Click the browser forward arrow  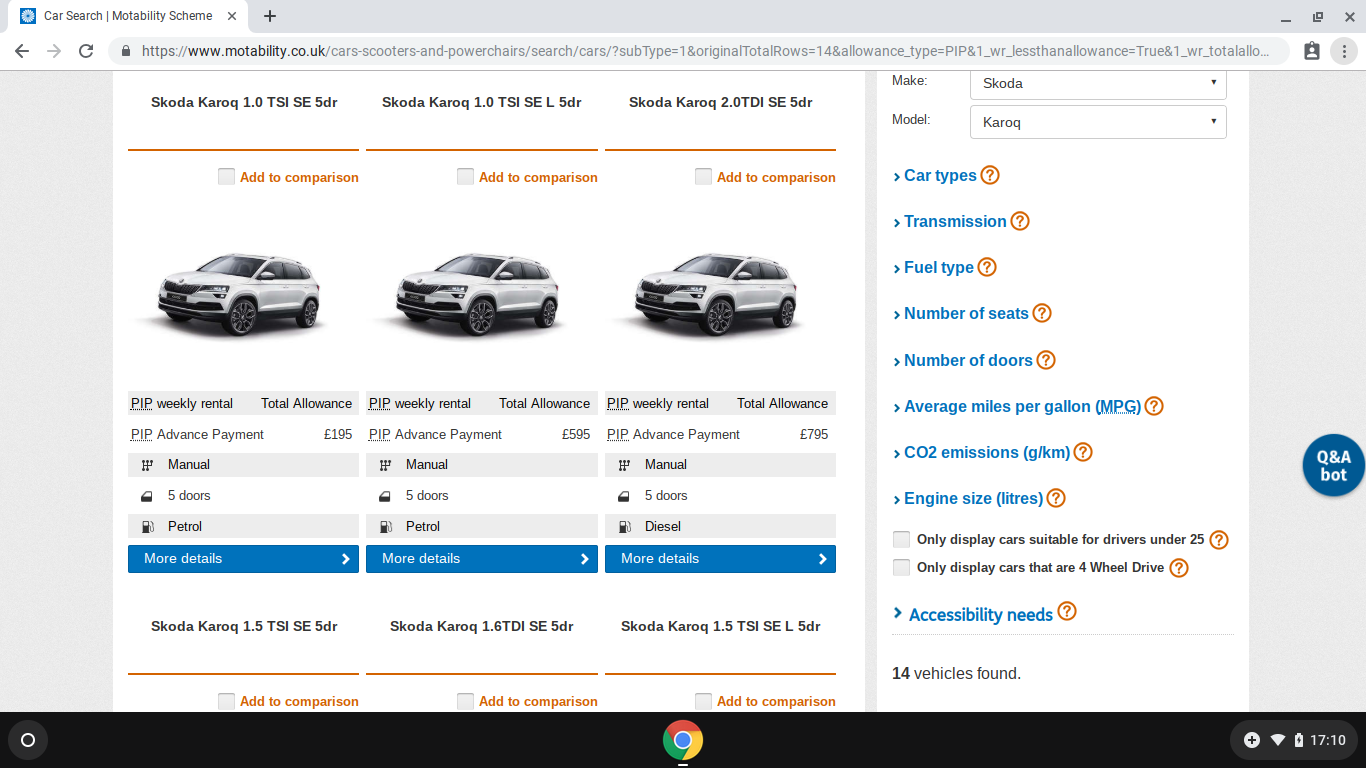54,51
